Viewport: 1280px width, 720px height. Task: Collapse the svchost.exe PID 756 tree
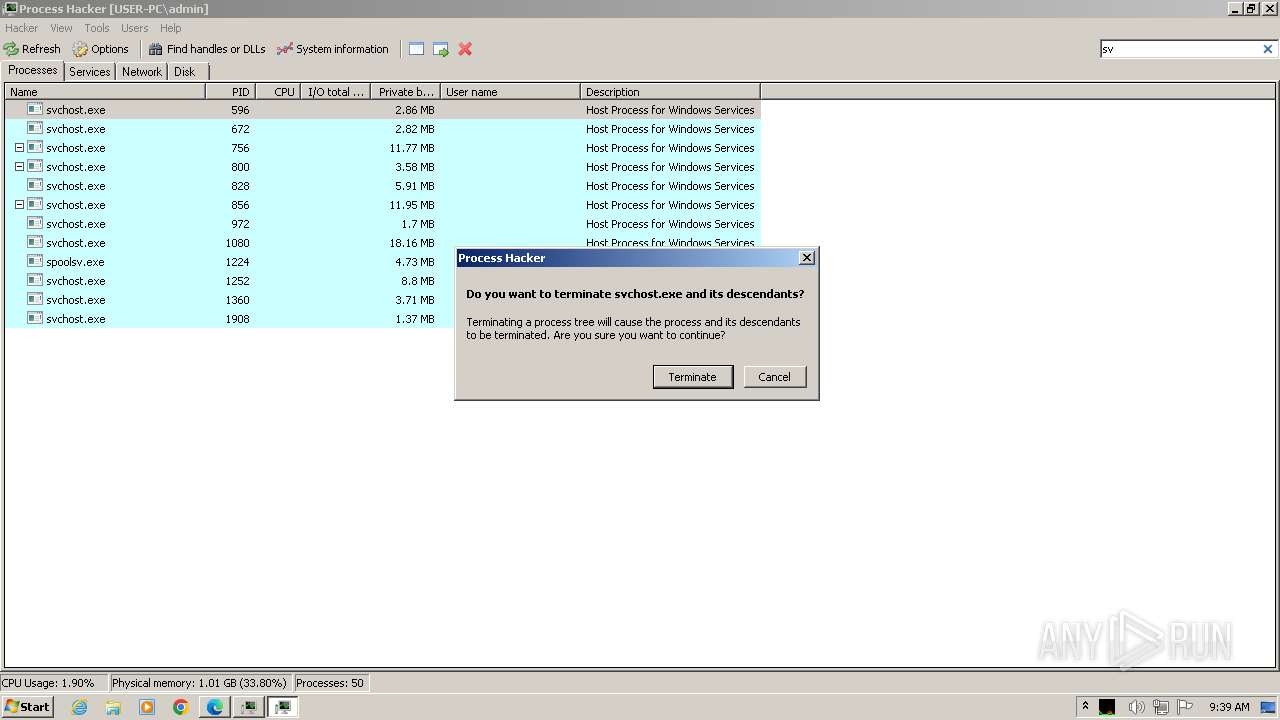[19, 148]
